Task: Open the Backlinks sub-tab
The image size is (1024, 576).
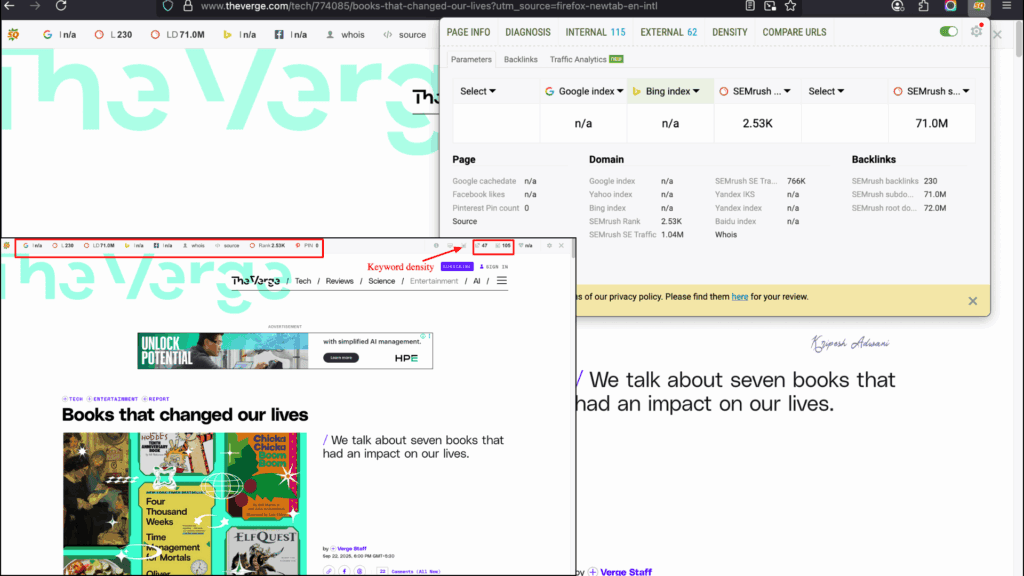Action: click(x=520, y=59)
